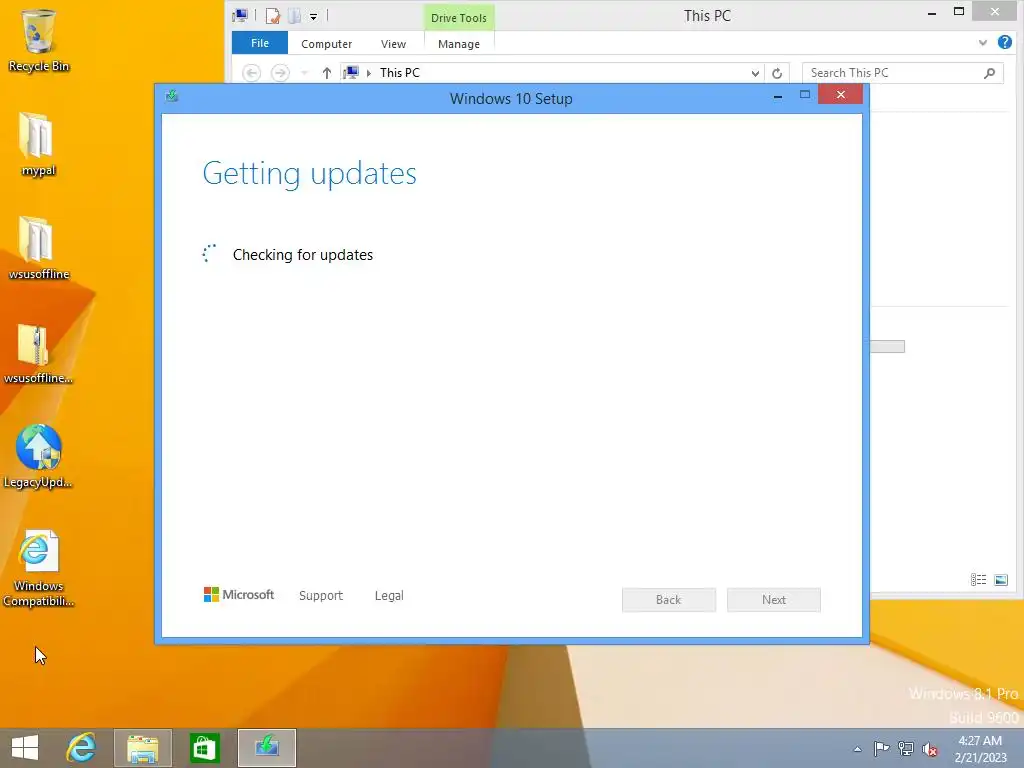
Task: Click Properties icon in Quick Access Toolbar
Action: tap(272, 16)
